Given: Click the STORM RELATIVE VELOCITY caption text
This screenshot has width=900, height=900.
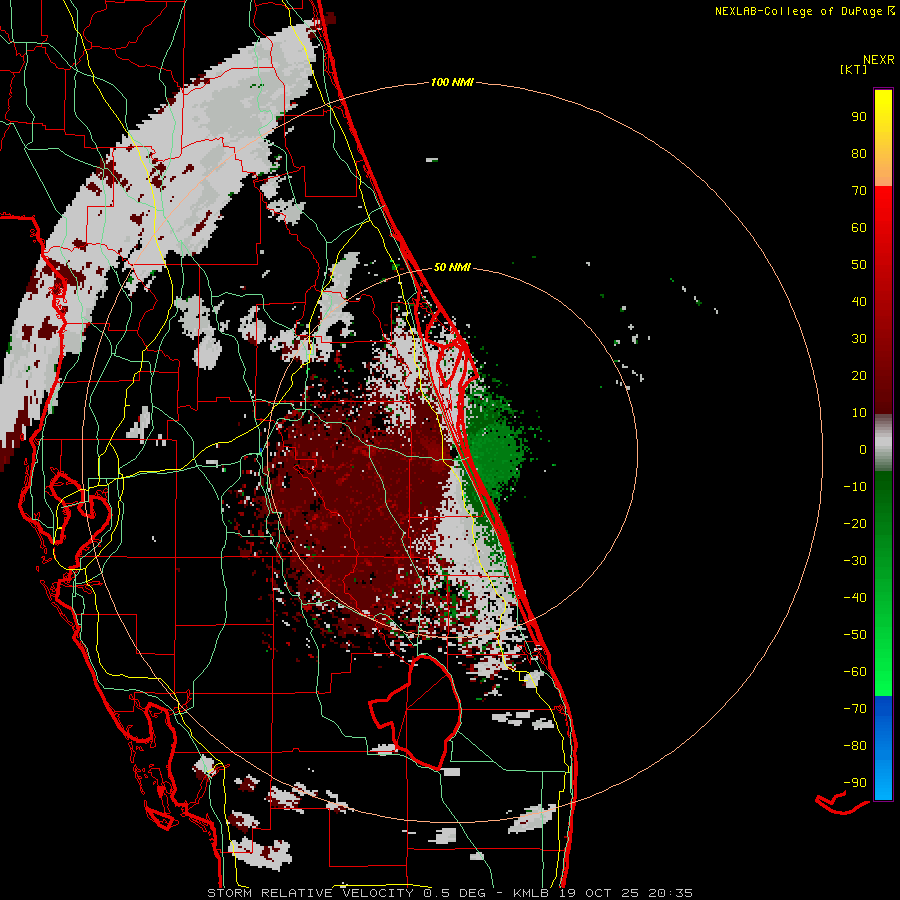Looking at the screenshot, I should pos(310,893).
